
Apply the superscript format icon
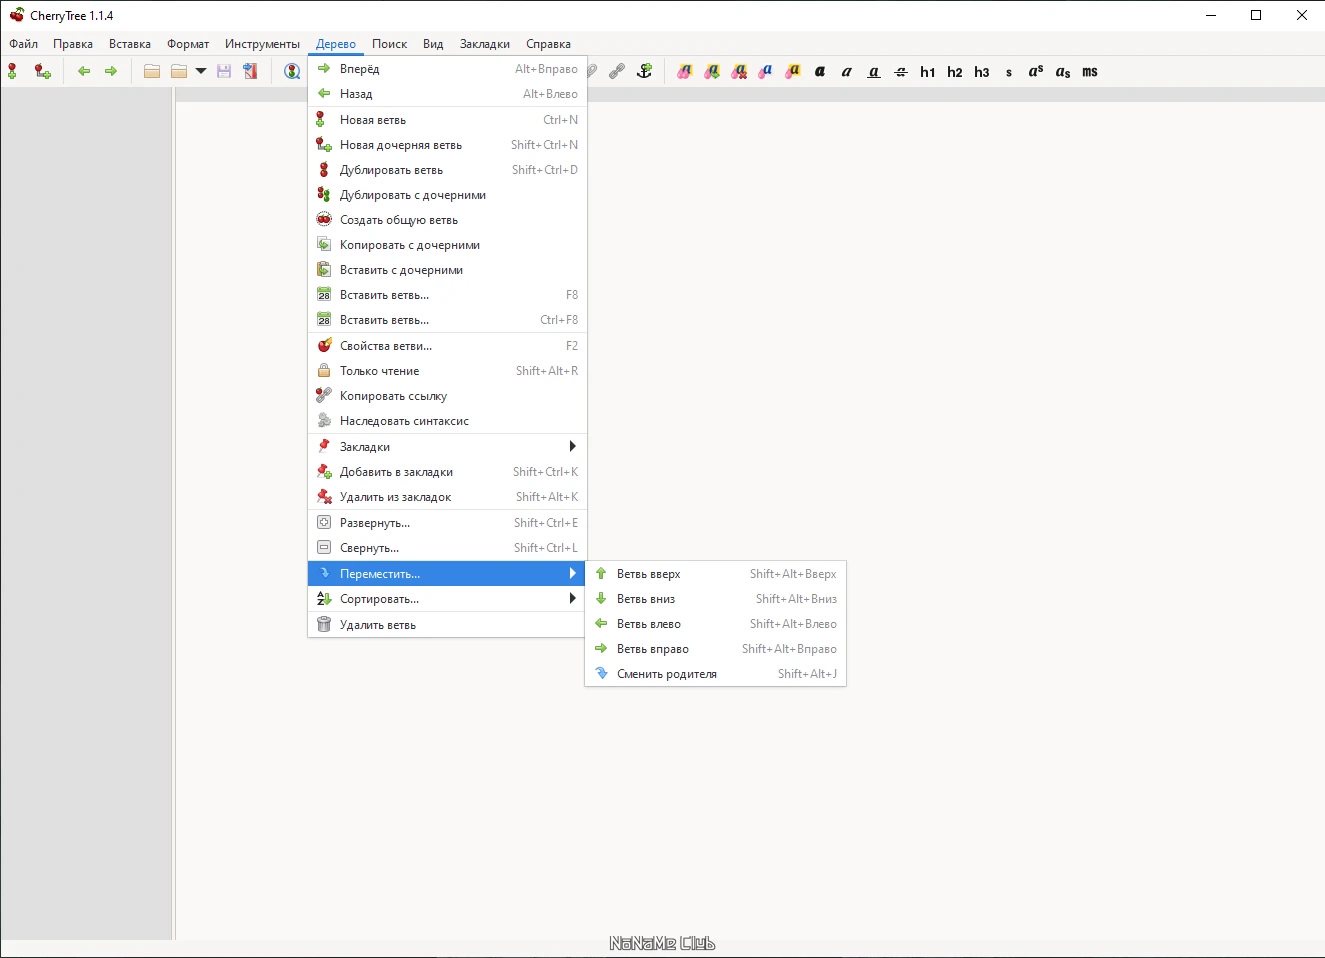point(1036,72)
